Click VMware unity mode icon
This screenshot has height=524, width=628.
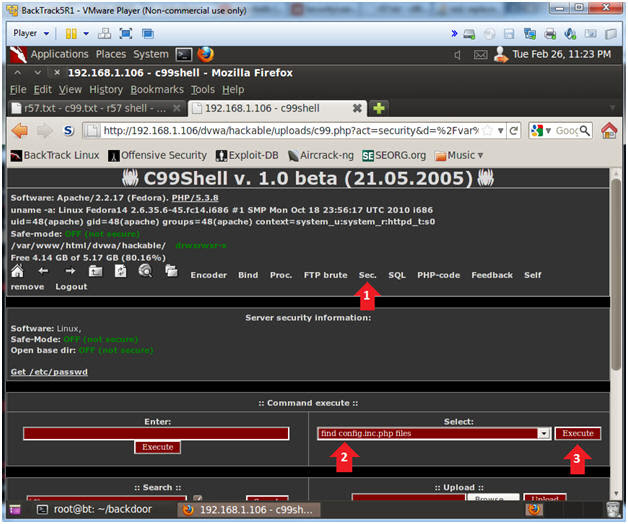[x=148, y=34]
